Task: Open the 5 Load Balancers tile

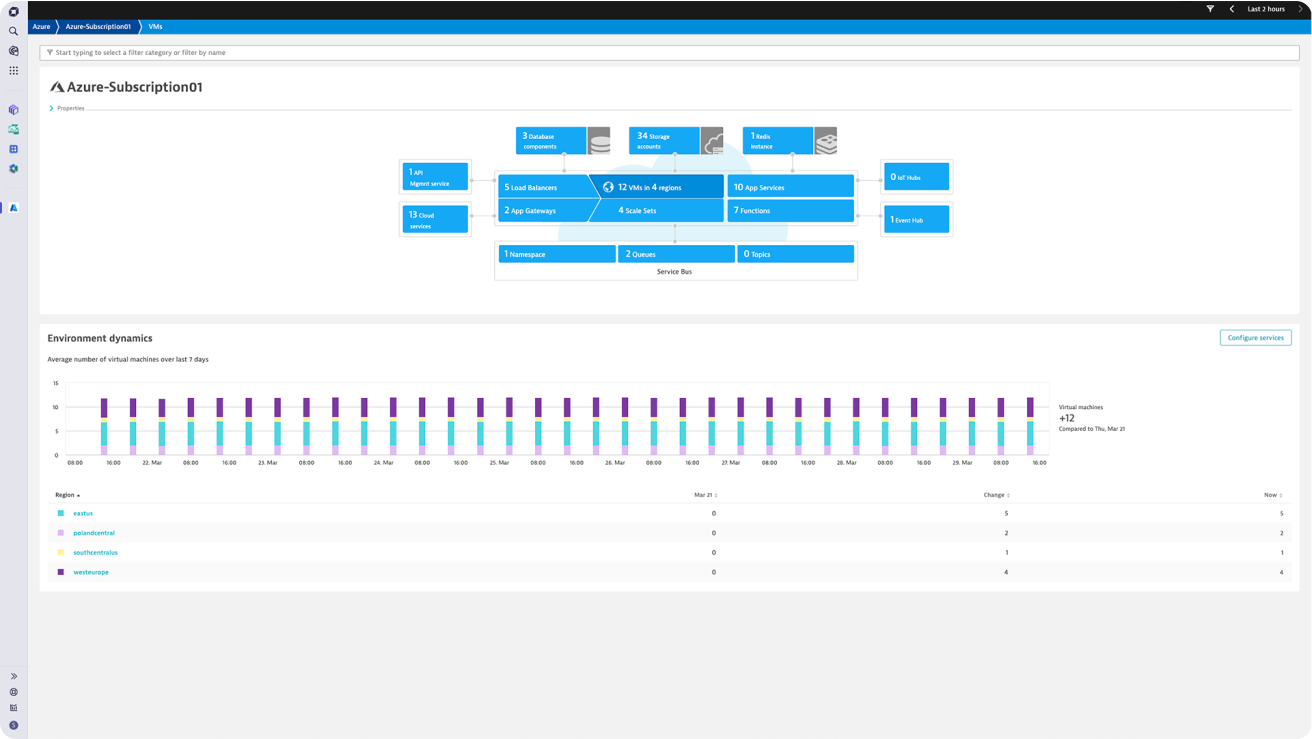Action: tap(542, 187)
